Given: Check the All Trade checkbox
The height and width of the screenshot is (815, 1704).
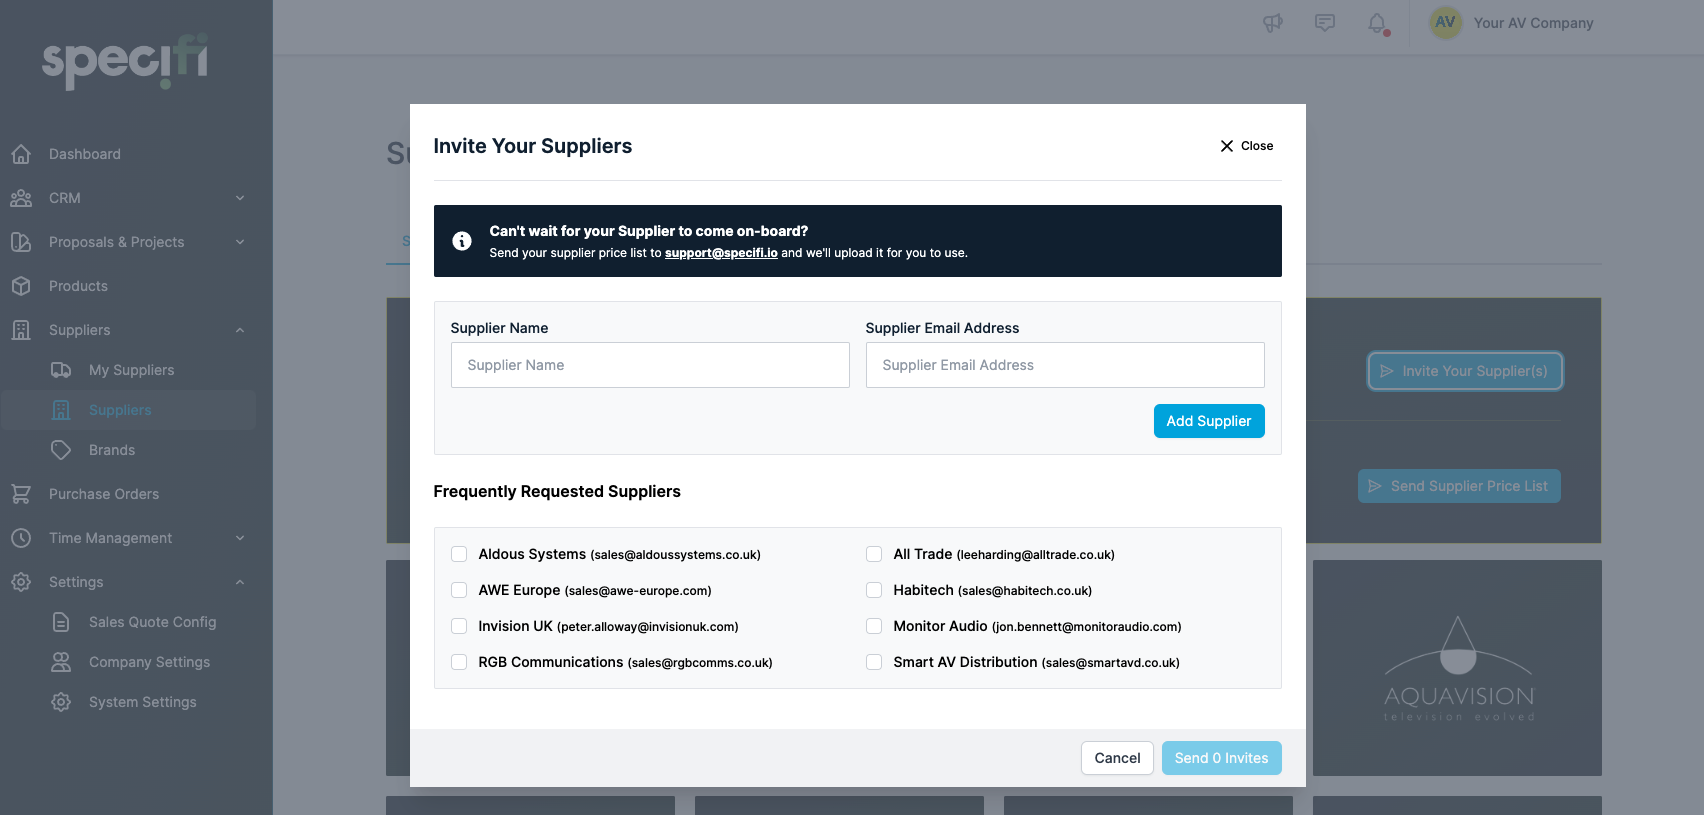Looking at the screenshot, I should 874,554.
